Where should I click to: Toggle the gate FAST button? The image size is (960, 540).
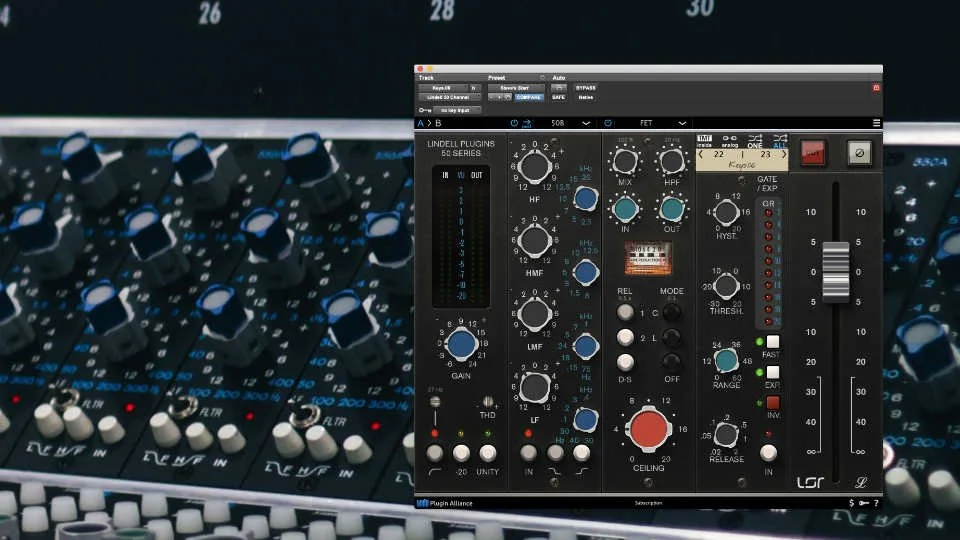773,342
